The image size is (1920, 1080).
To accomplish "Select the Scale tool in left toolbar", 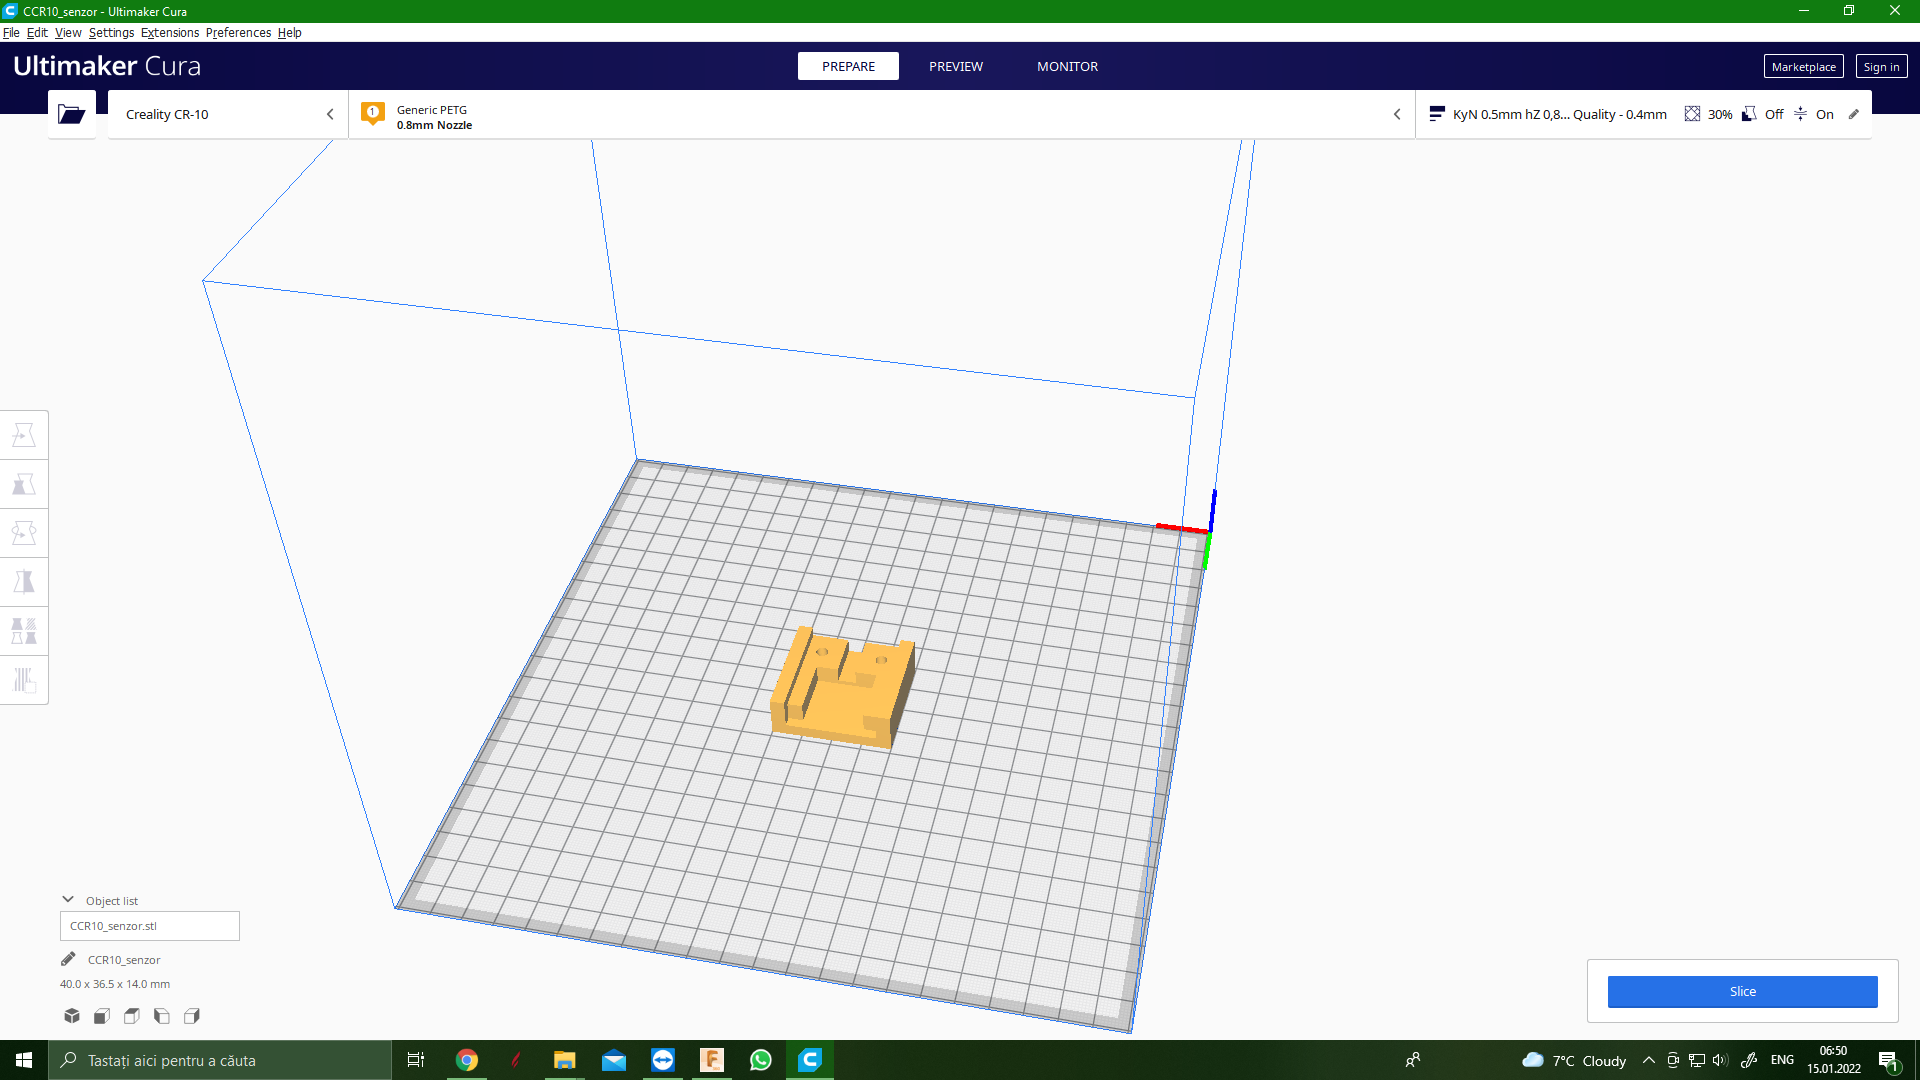I will pyautogui.click(x=24, y=484).
